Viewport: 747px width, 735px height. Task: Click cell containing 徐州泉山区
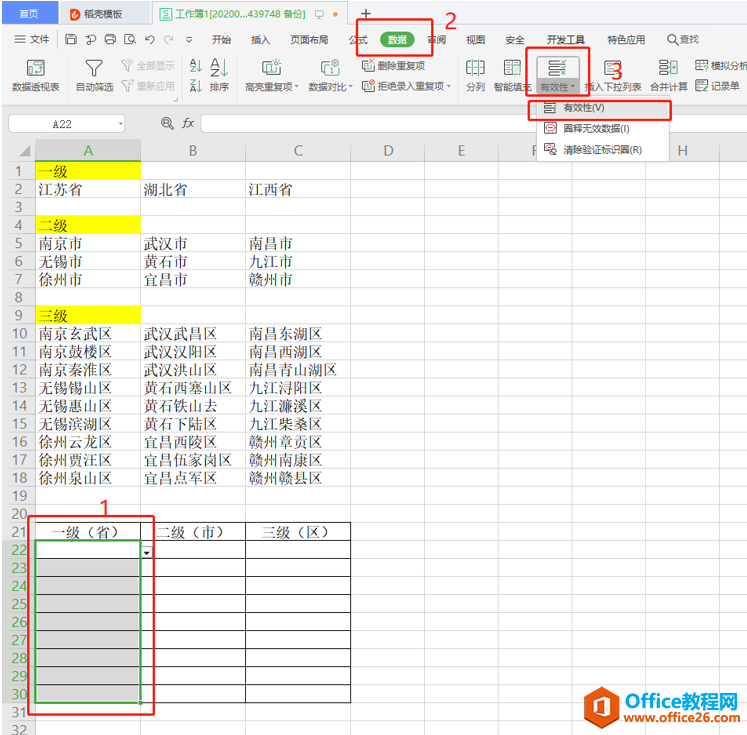tap(88, 478)
